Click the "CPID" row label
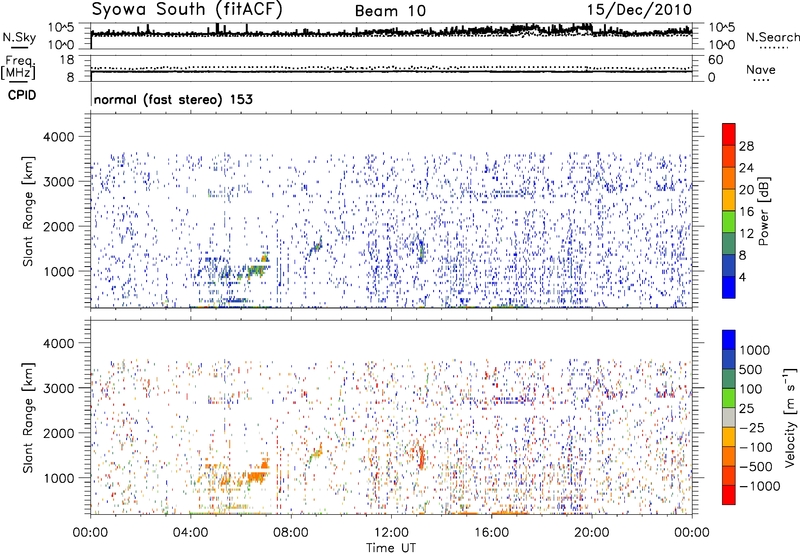 (22, 95)
